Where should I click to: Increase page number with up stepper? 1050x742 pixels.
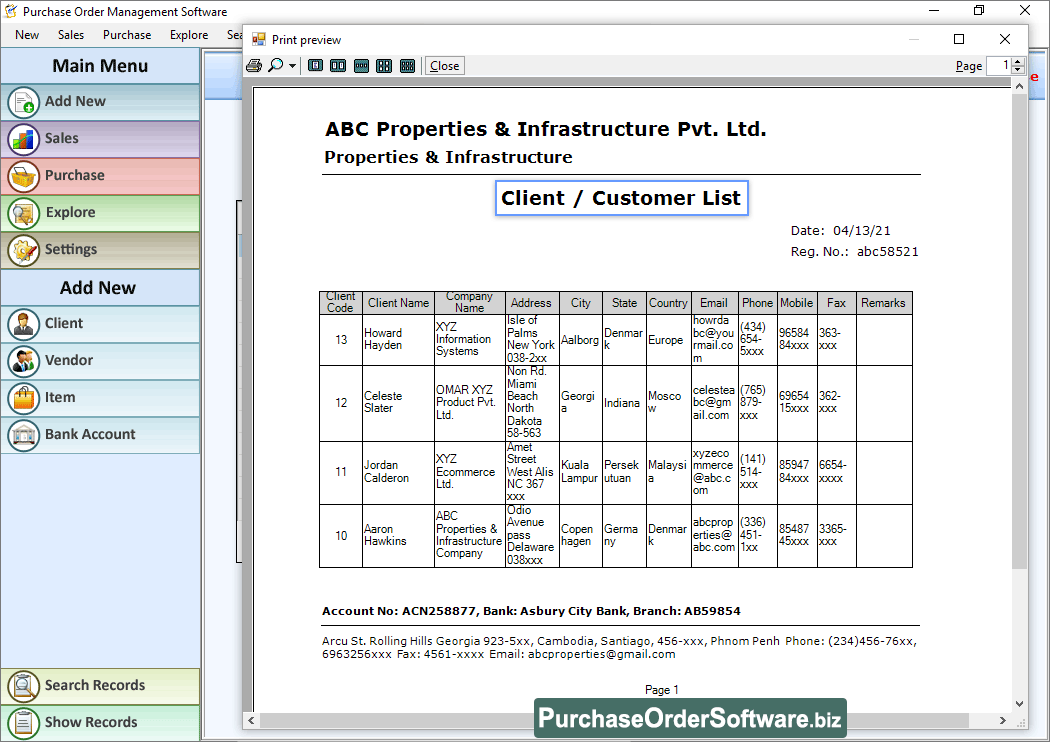click(1018, 62)
